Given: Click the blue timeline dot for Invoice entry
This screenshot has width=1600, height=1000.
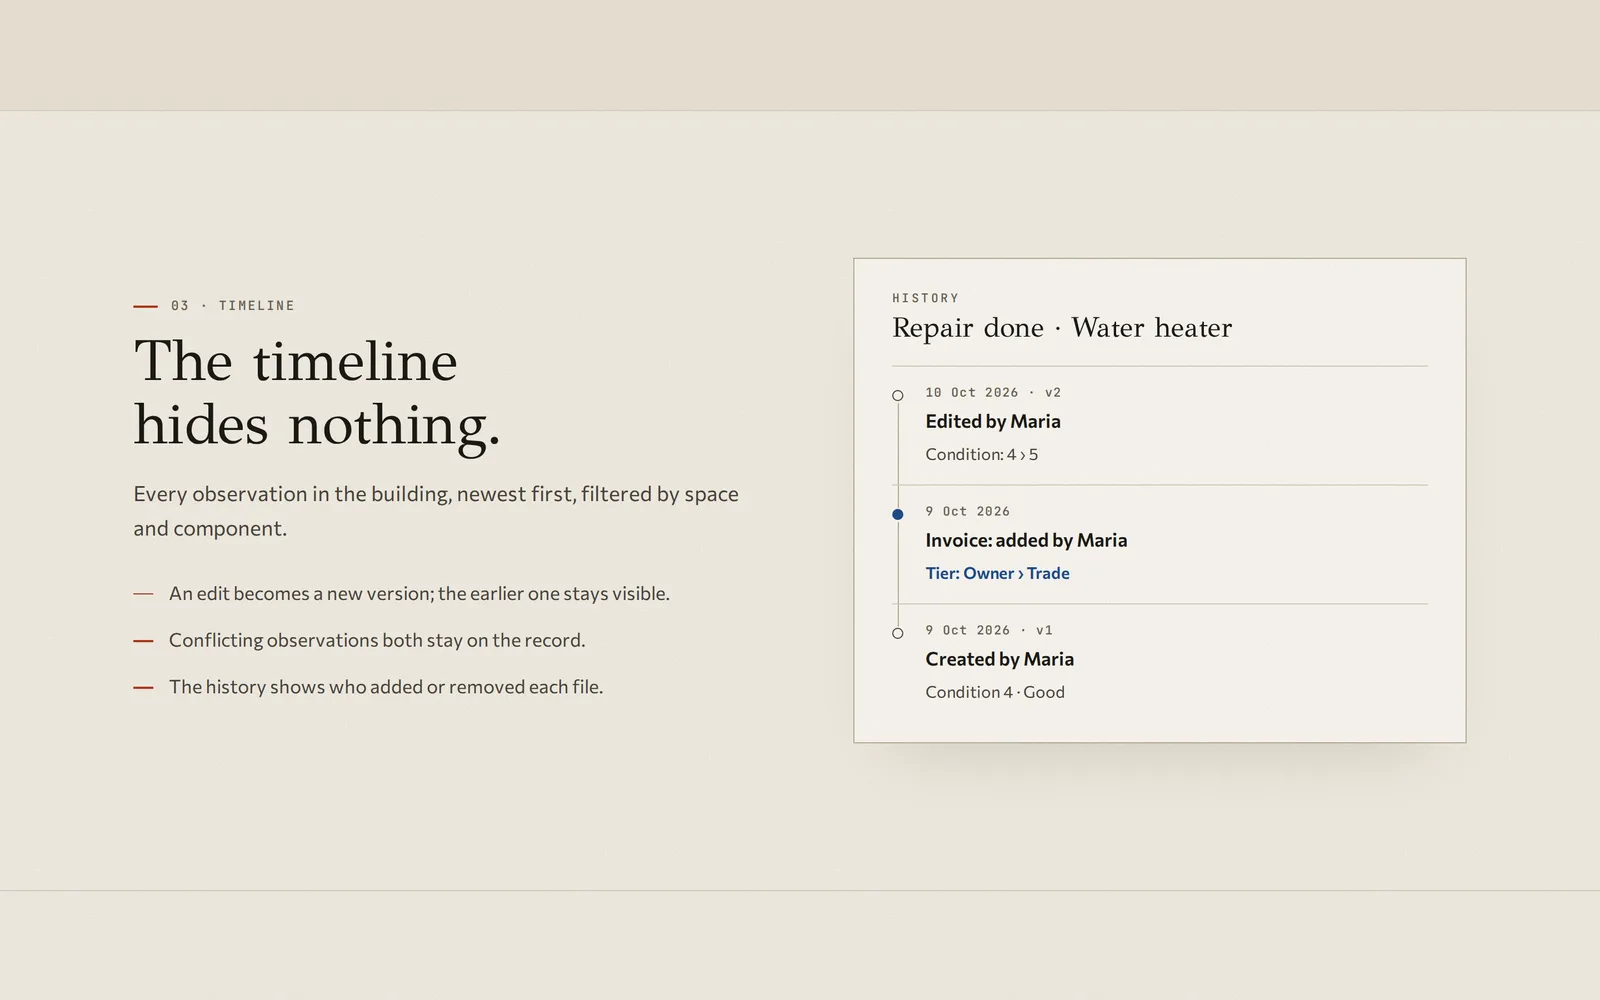Looking at the screenshot, I should coord(898,514).
